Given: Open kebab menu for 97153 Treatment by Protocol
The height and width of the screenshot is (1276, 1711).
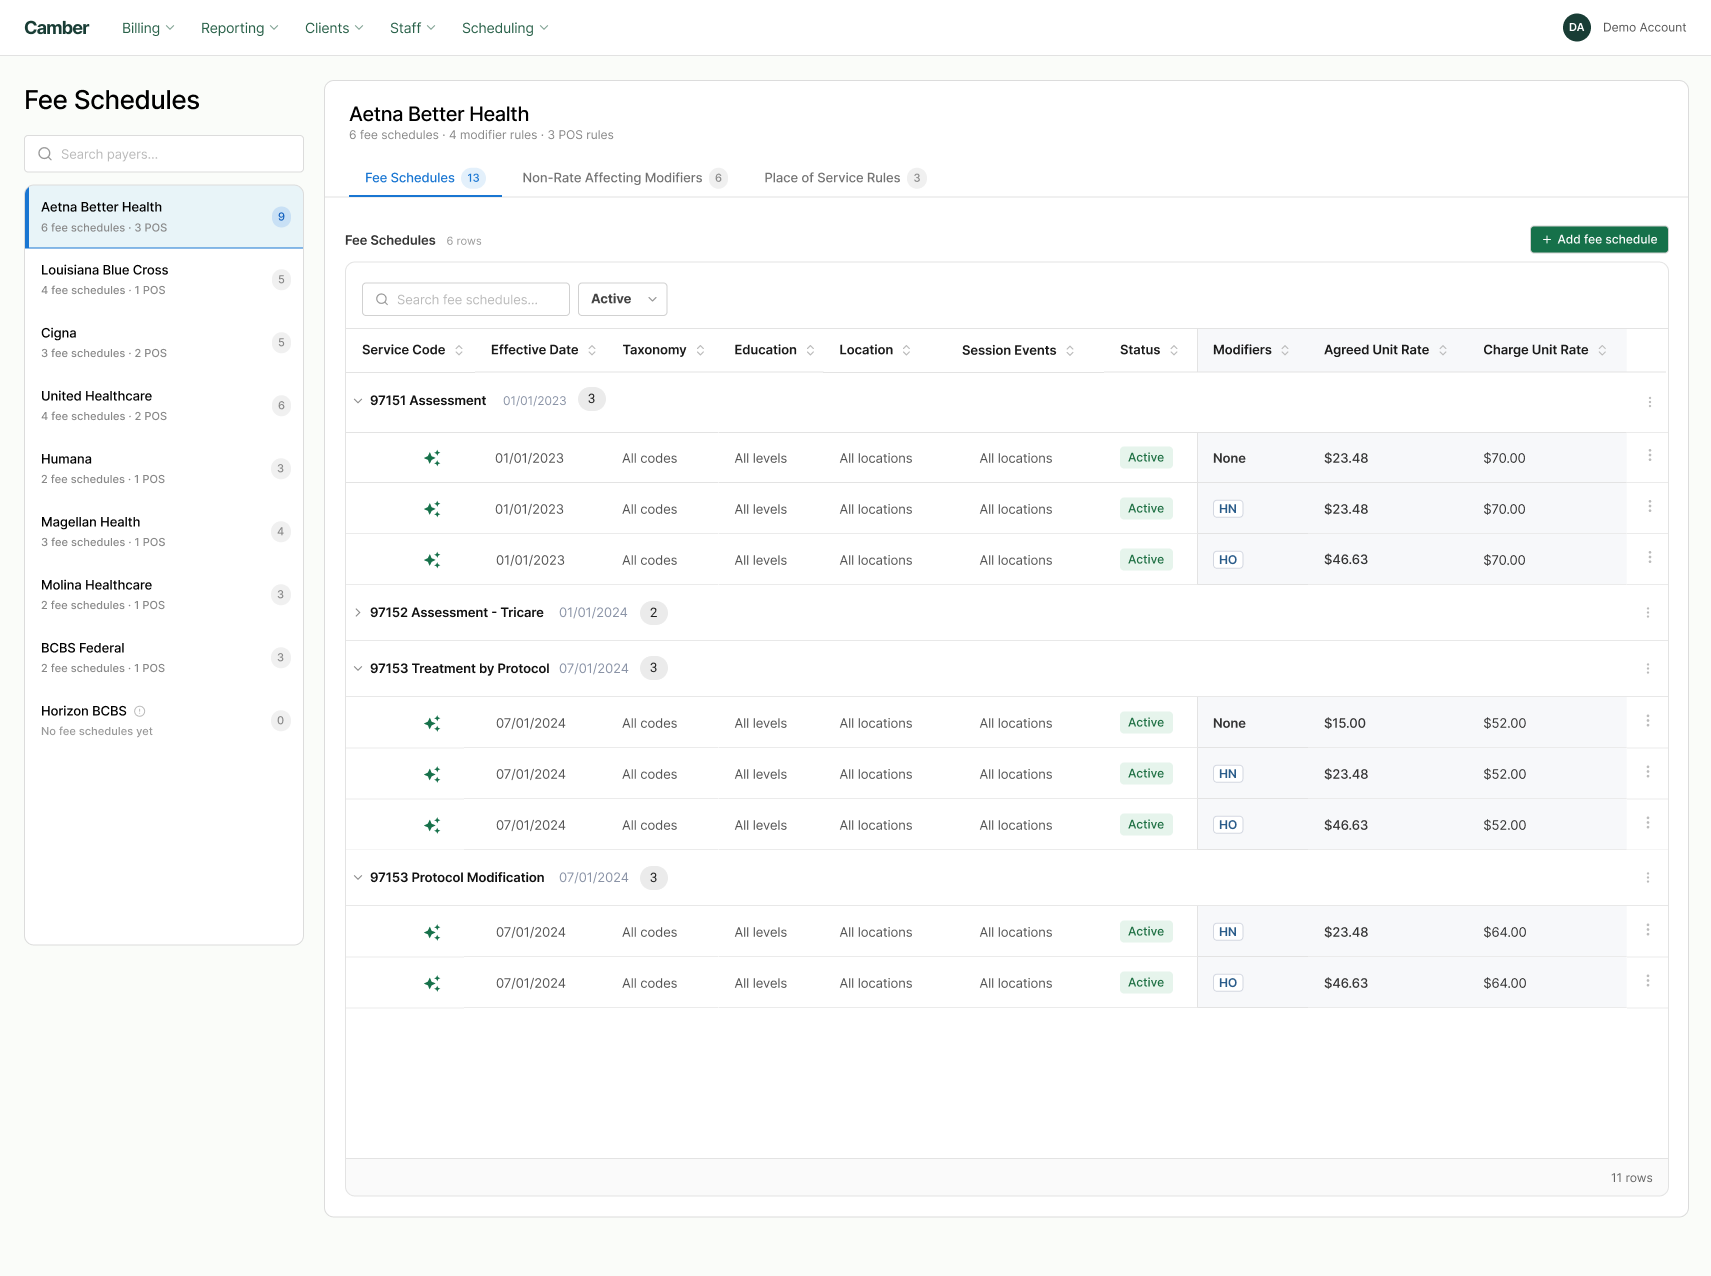Looking at the screenshot, I should (x=1648, y=669).
